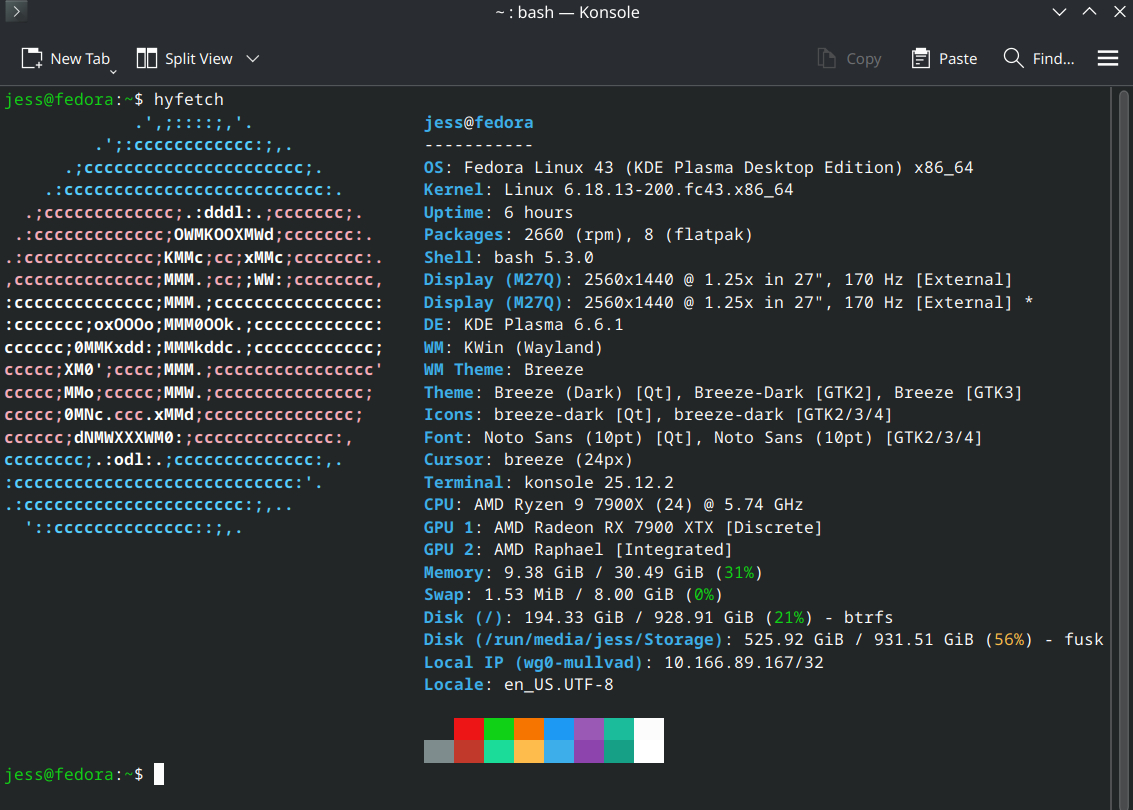The height and width of the screenshot is (810, 1133).
Task: Click the "bash — Konsole" window title
Action: 567,12
